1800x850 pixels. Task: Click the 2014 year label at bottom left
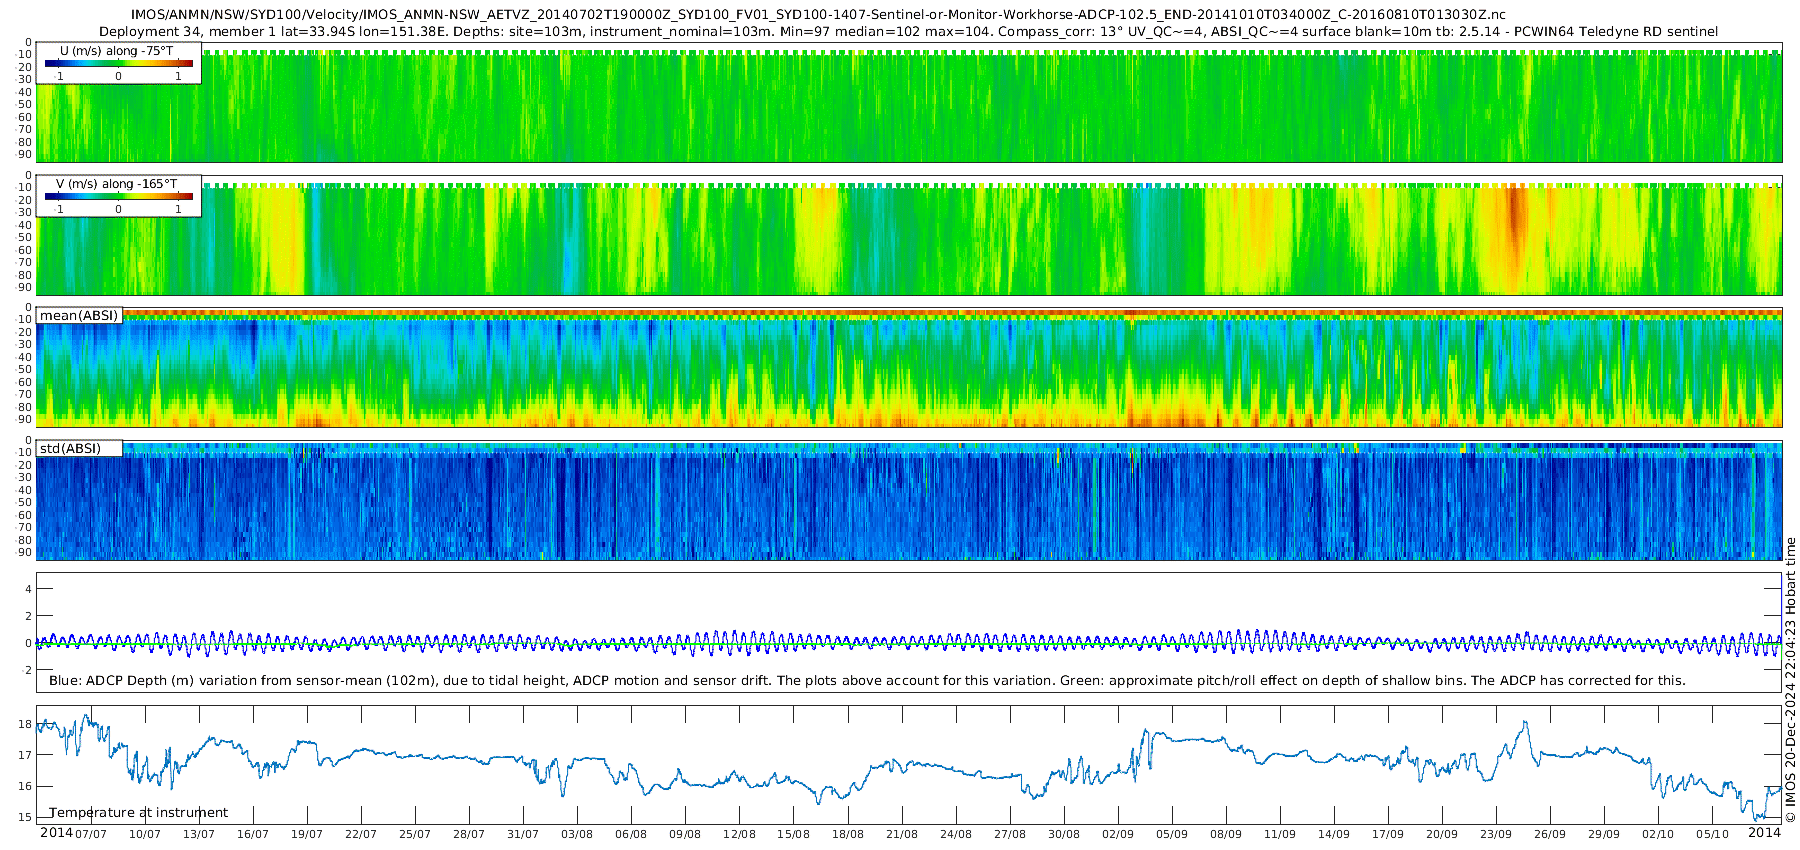tap(56, 832)
